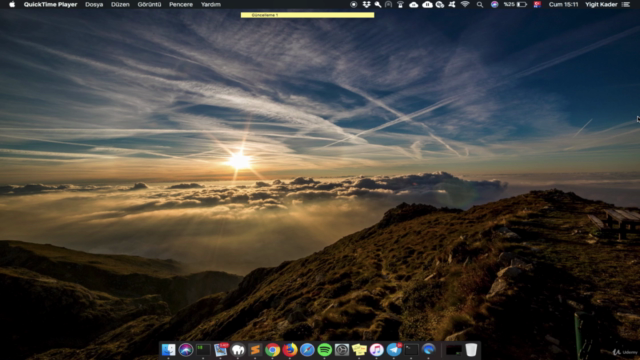Open Finder from the dock
This screenshot has height=360, width=640.
coord(168,350)
